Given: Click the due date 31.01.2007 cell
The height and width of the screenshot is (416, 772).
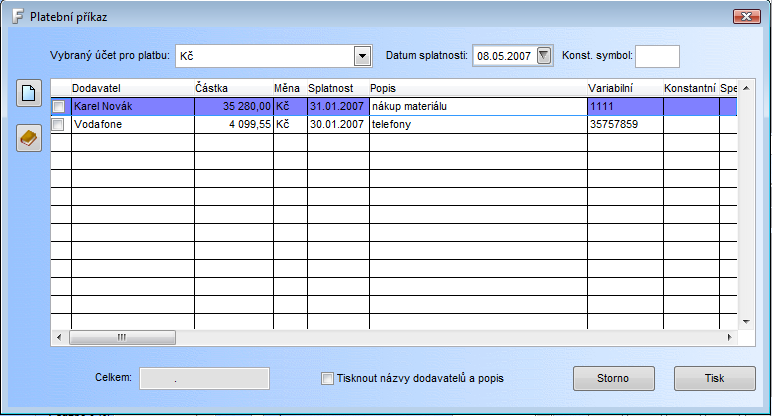Looking at the screenshot, I should point(338,106).
